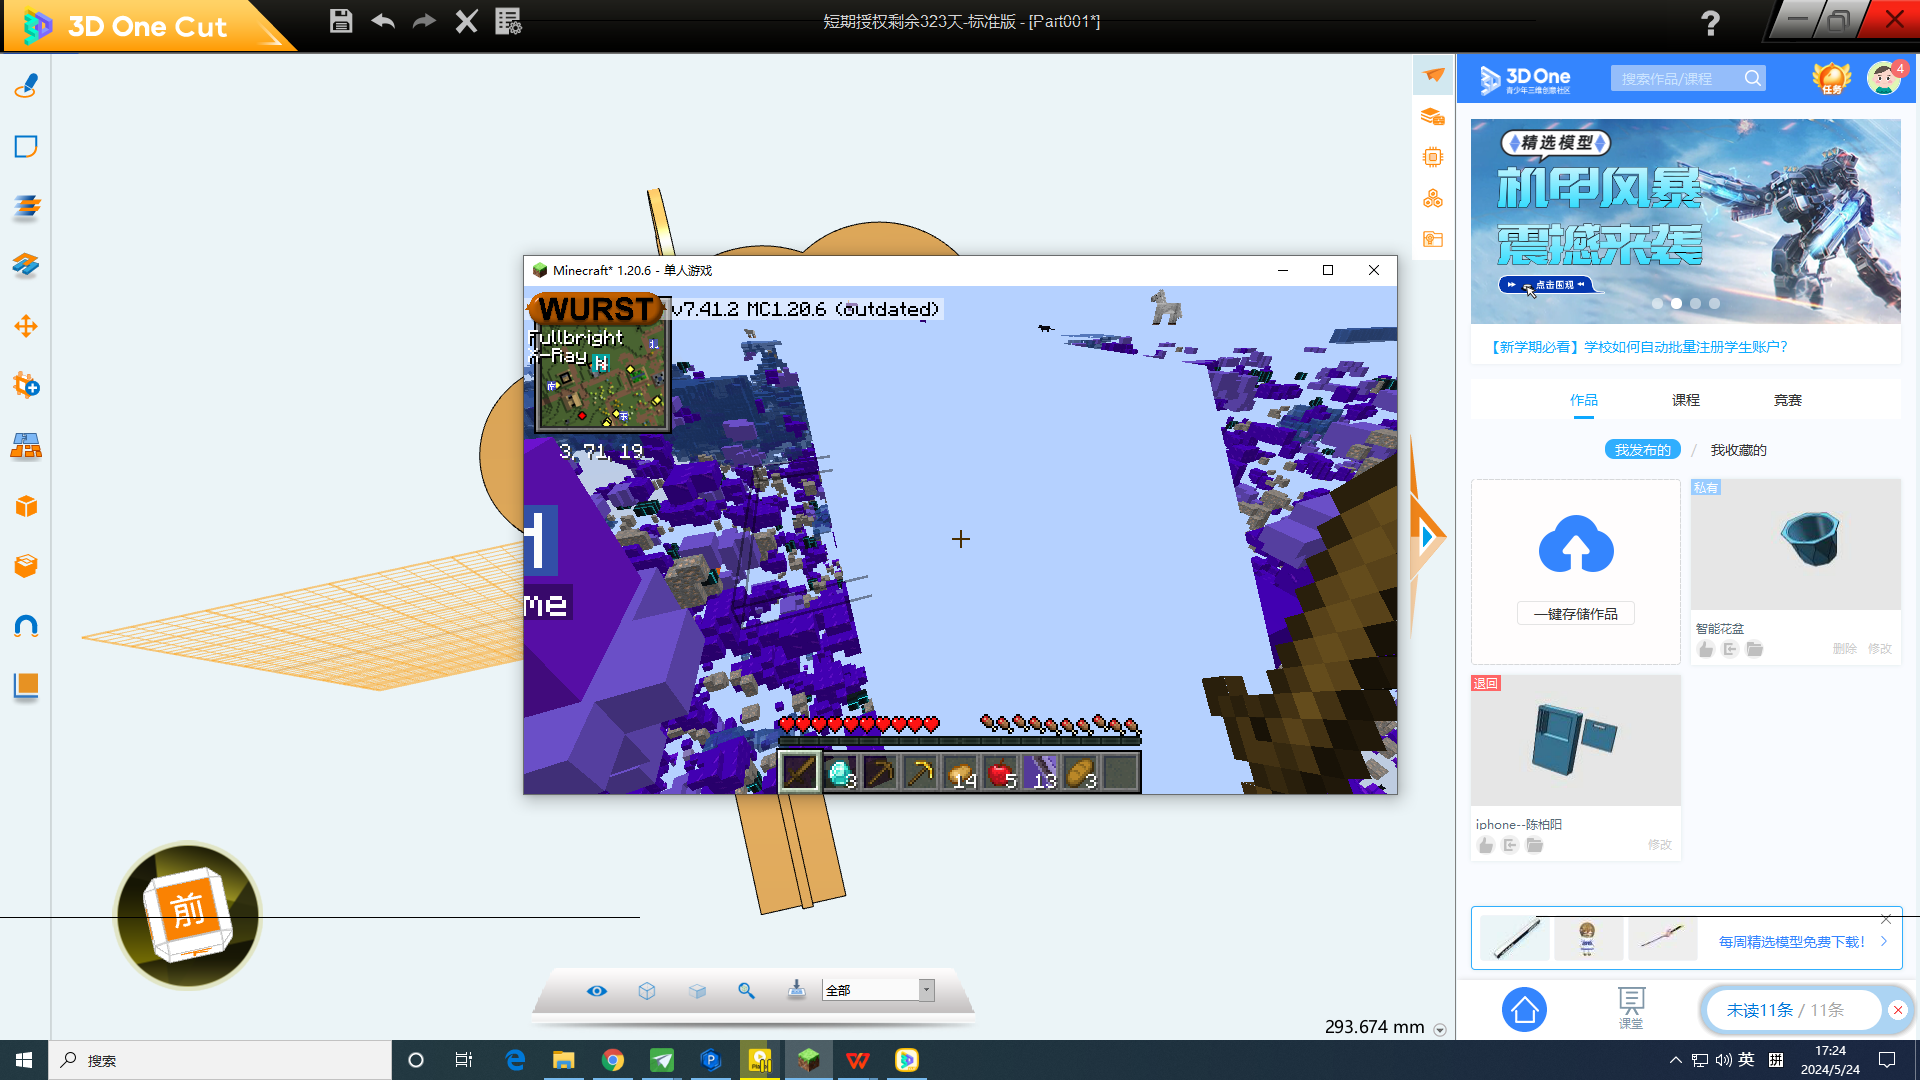Open the 全部 filter dropdown
The width and height of the screenshot is (1920, 1080).
(926, 990)
